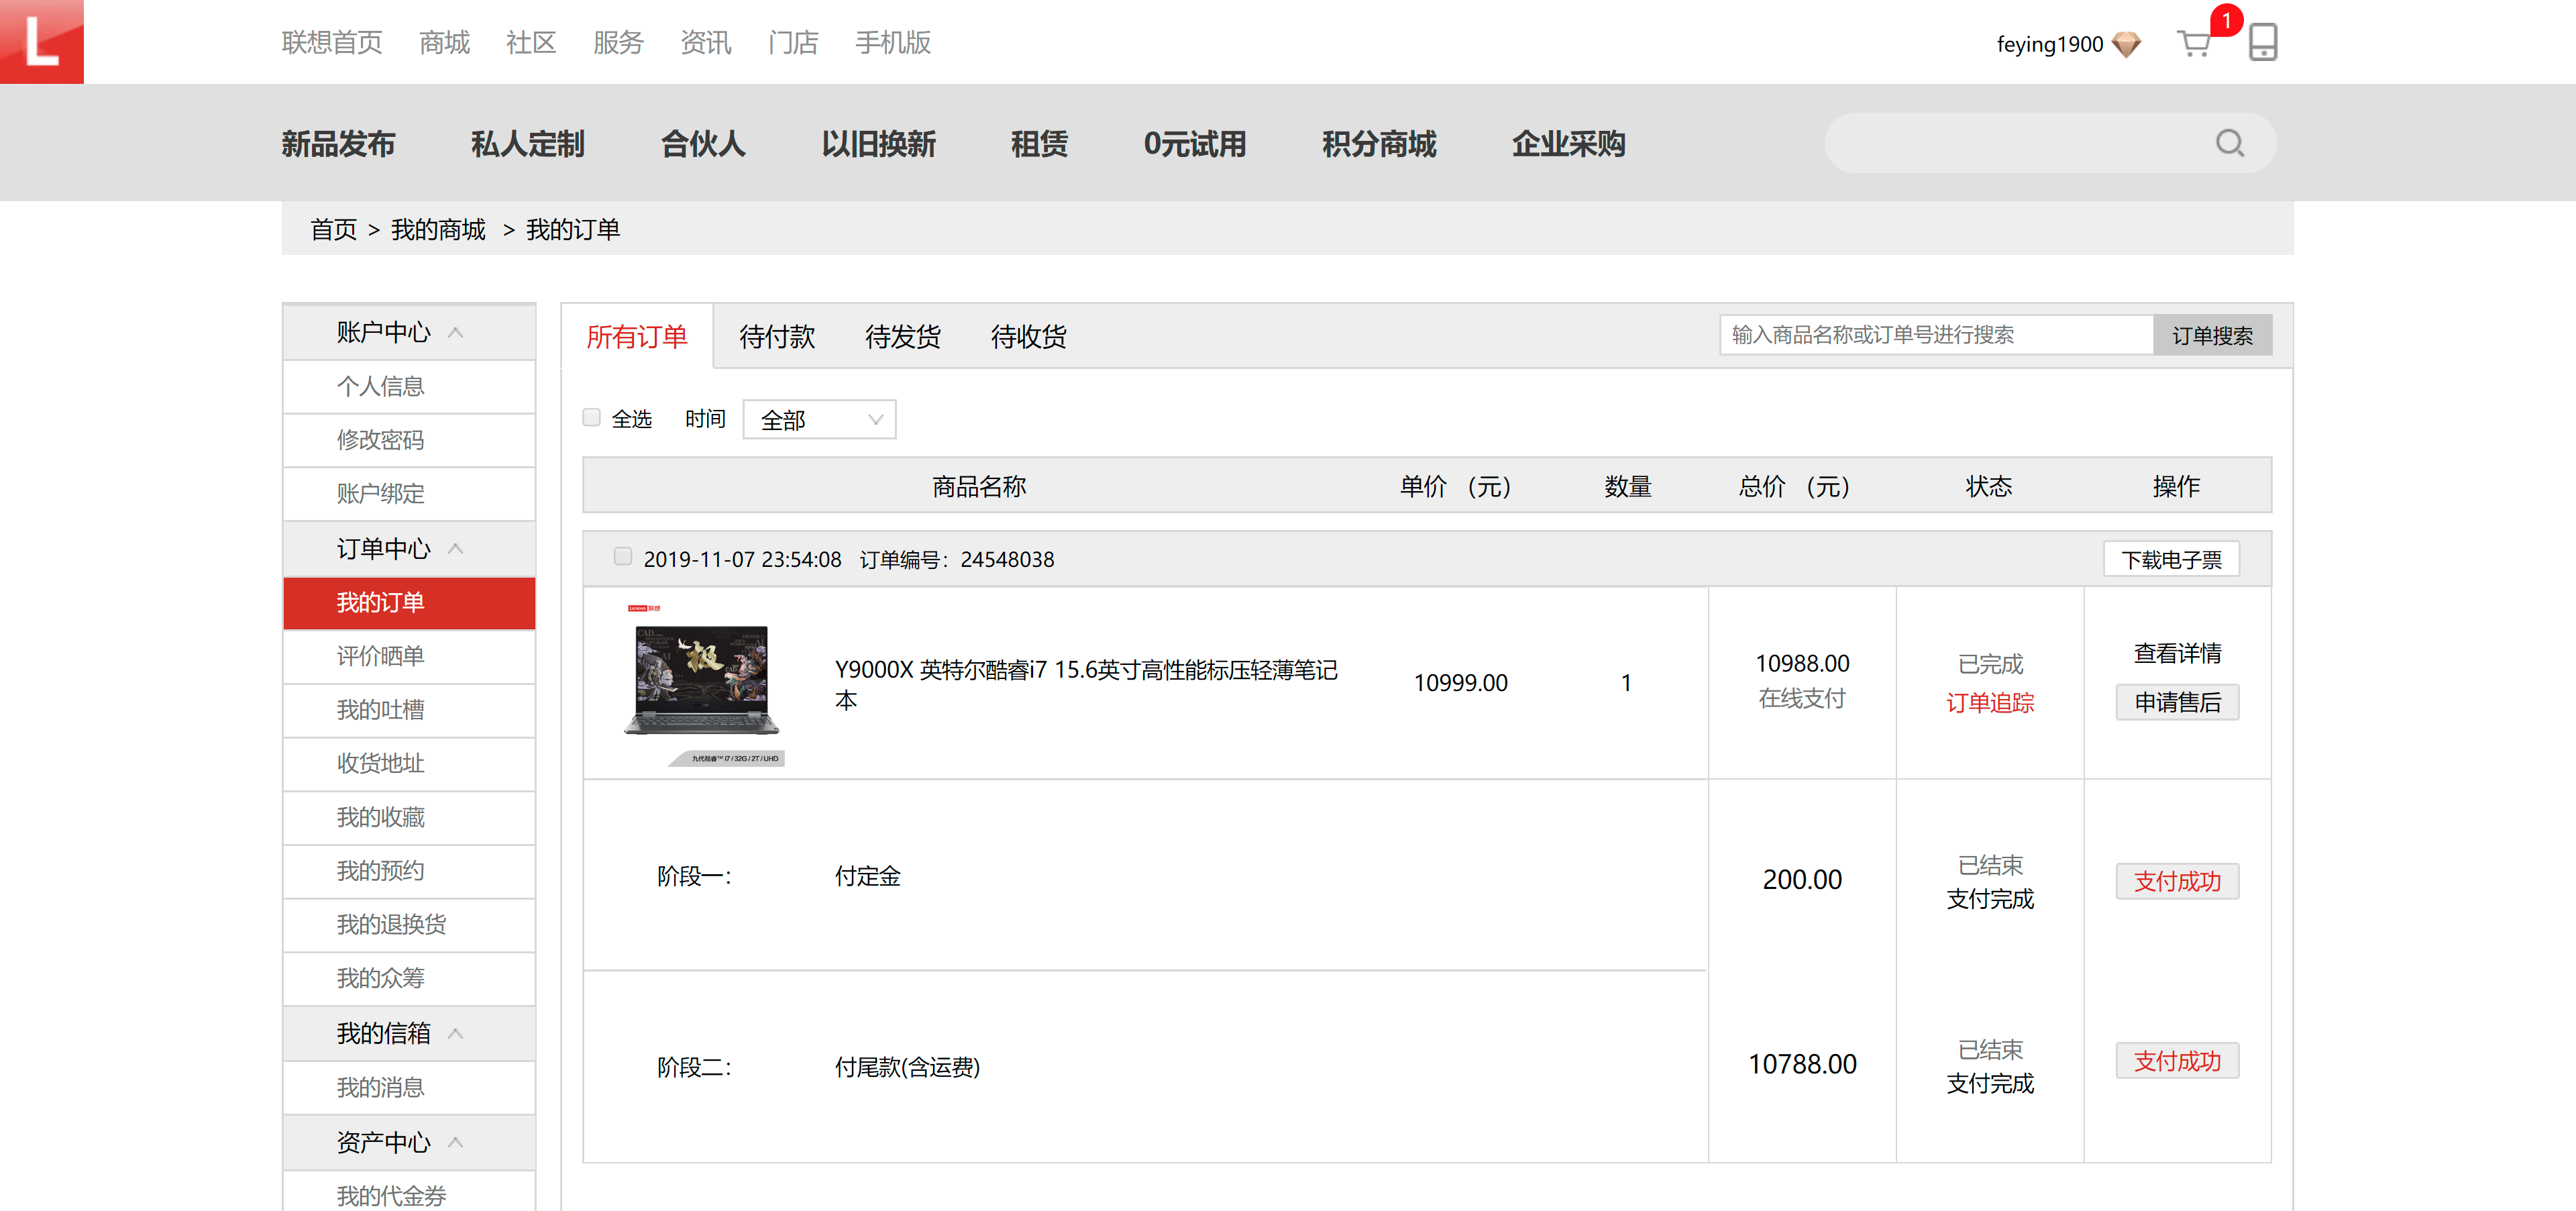Image resolution: width=2576 pixels, height=1211 pixels.
Task: Check the order 24548038 checkbox
Action: coord(623,556)
